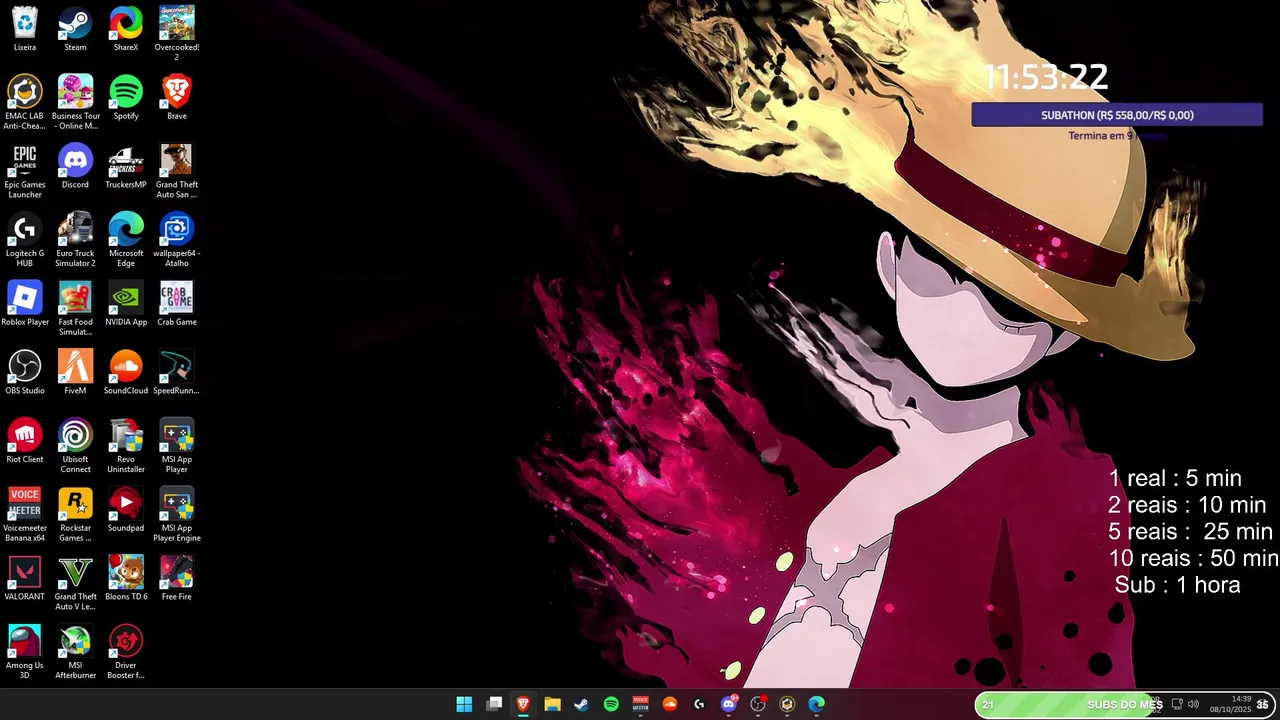1280x720 pixels.
Task: Select the MSI App Player desktop icon
Action: pos(177,447)
